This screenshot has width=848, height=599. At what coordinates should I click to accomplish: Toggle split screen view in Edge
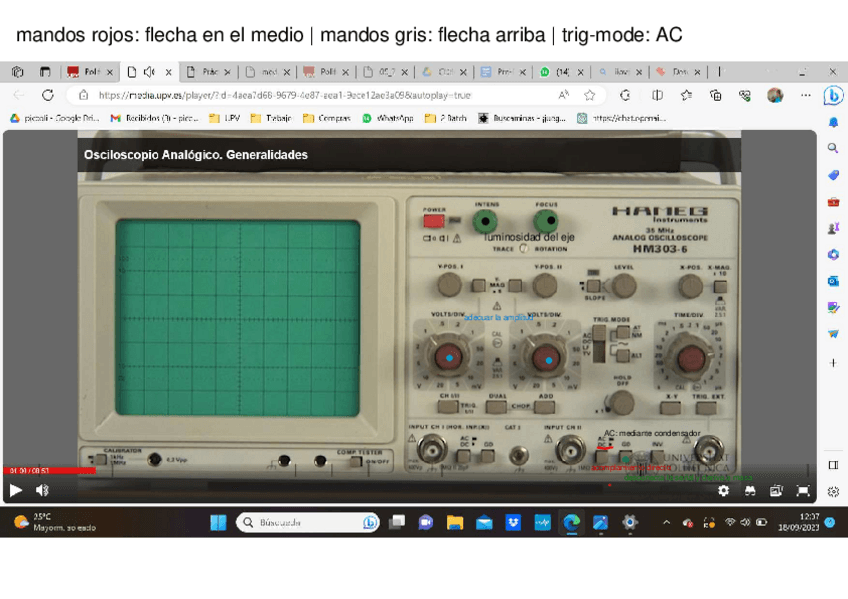(x=657, y=95)
